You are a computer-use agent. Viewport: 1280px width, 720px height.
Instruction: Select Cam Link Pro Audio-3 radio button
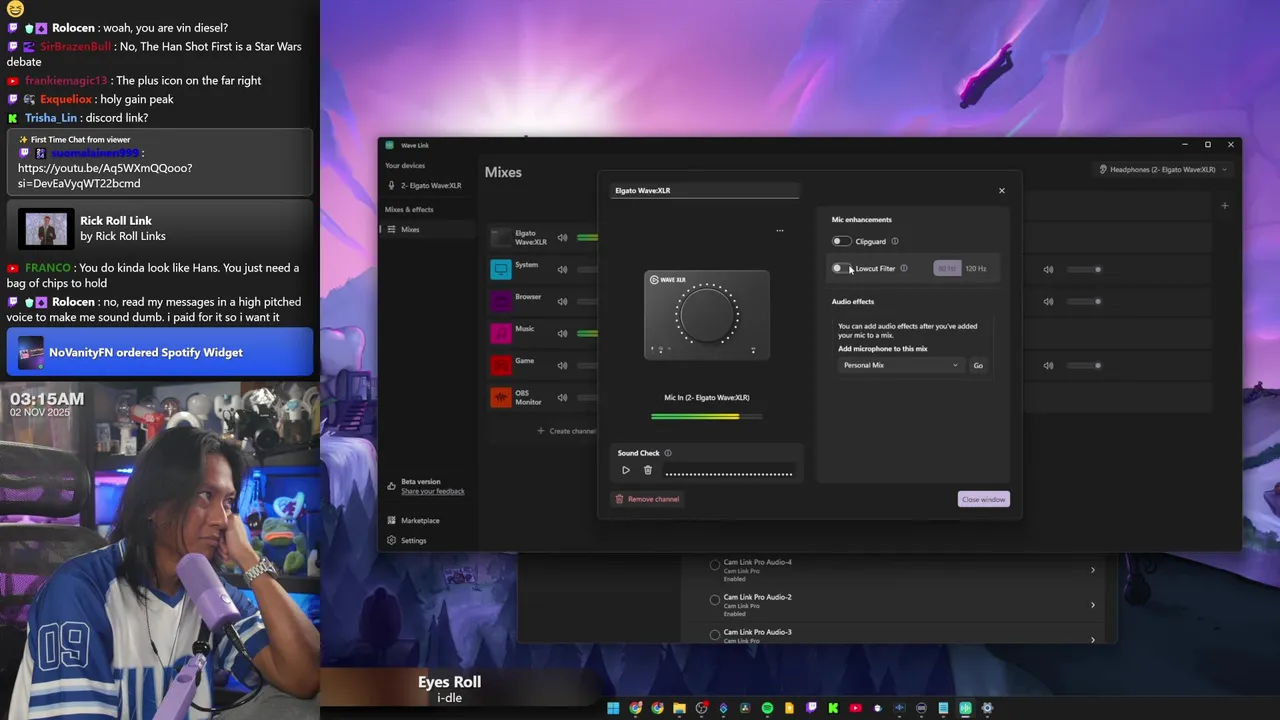715,635
